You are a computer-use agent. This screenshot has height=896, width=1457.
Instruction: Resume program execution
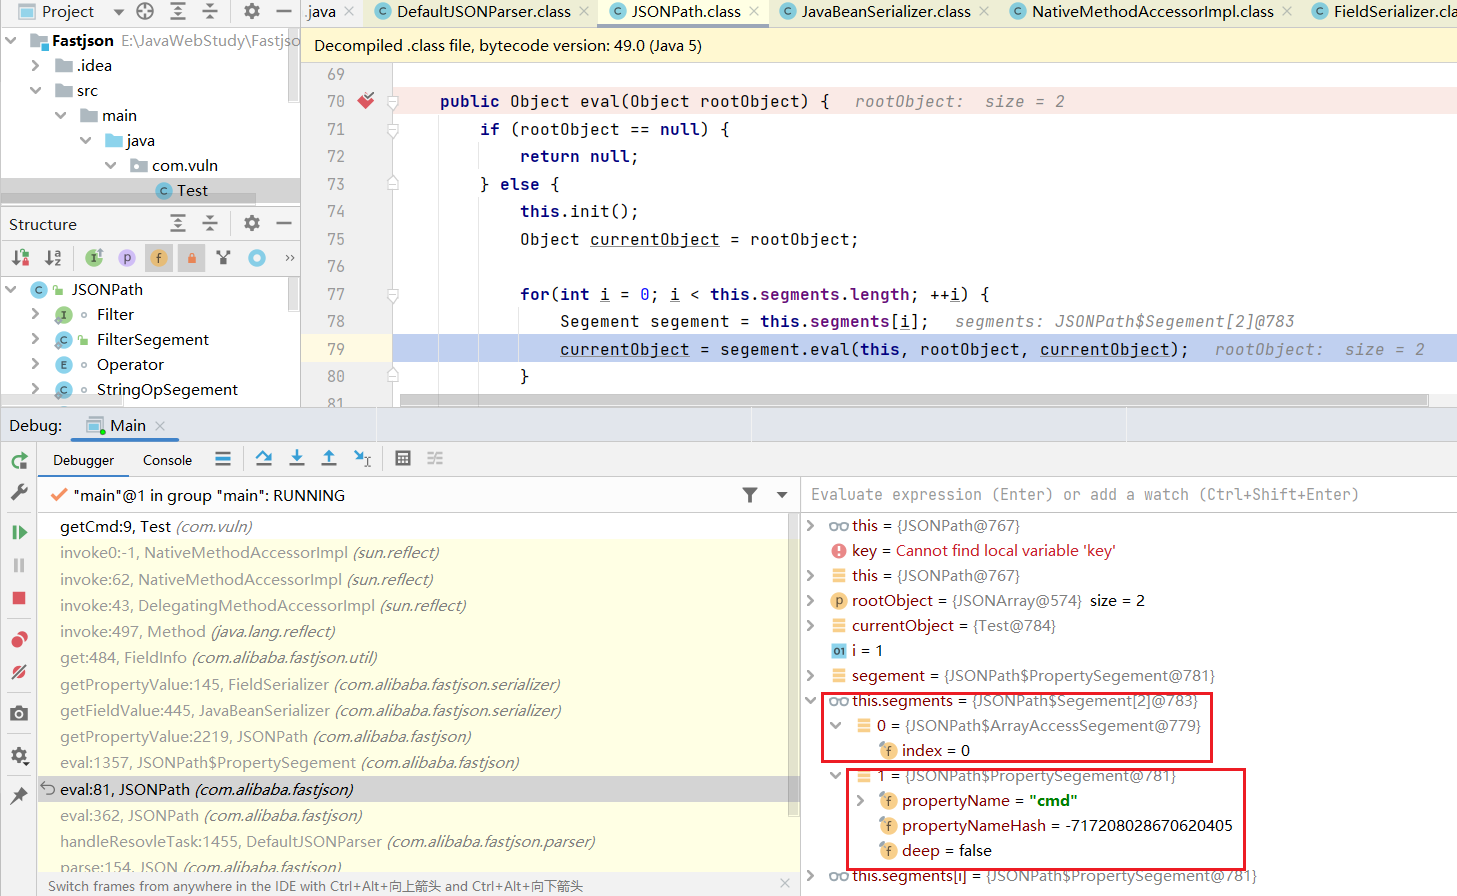pos(19,532)
